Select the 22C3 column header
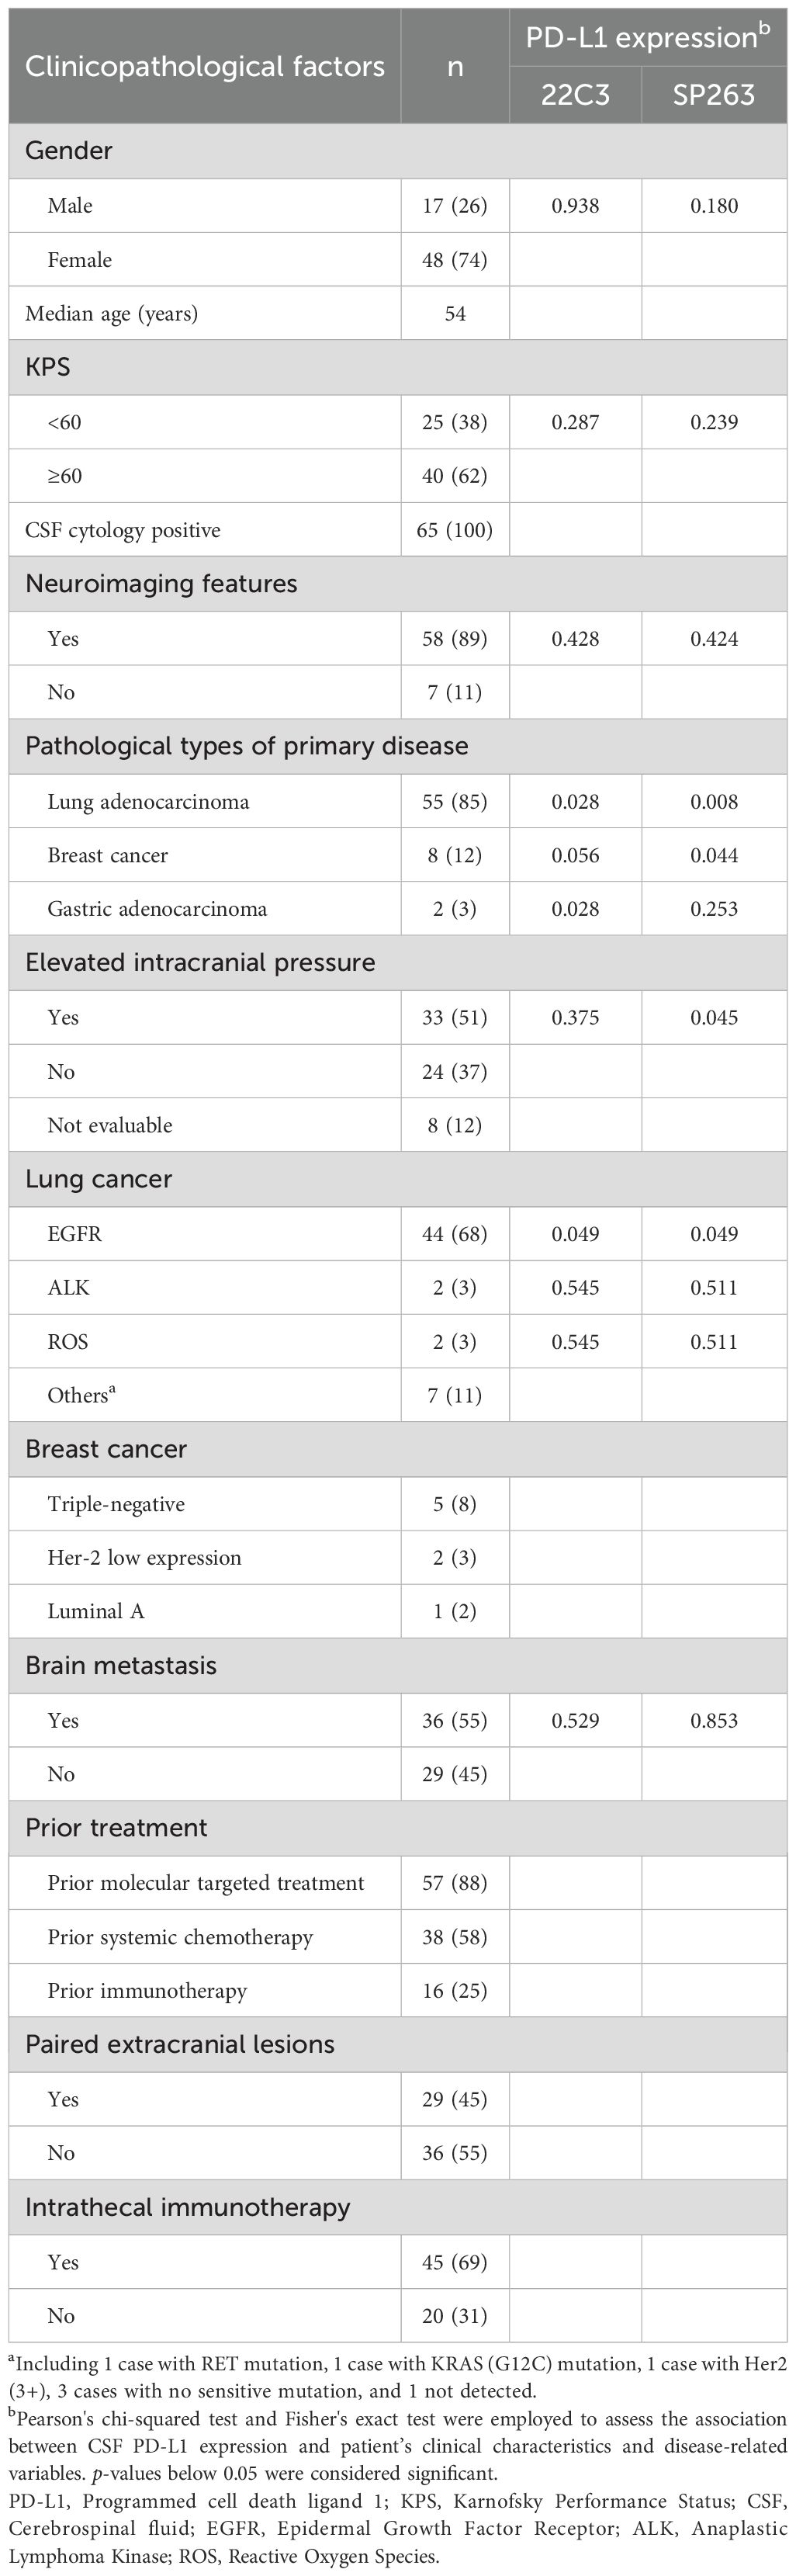The image size is (796, 2576). click(x=575, y=95)
